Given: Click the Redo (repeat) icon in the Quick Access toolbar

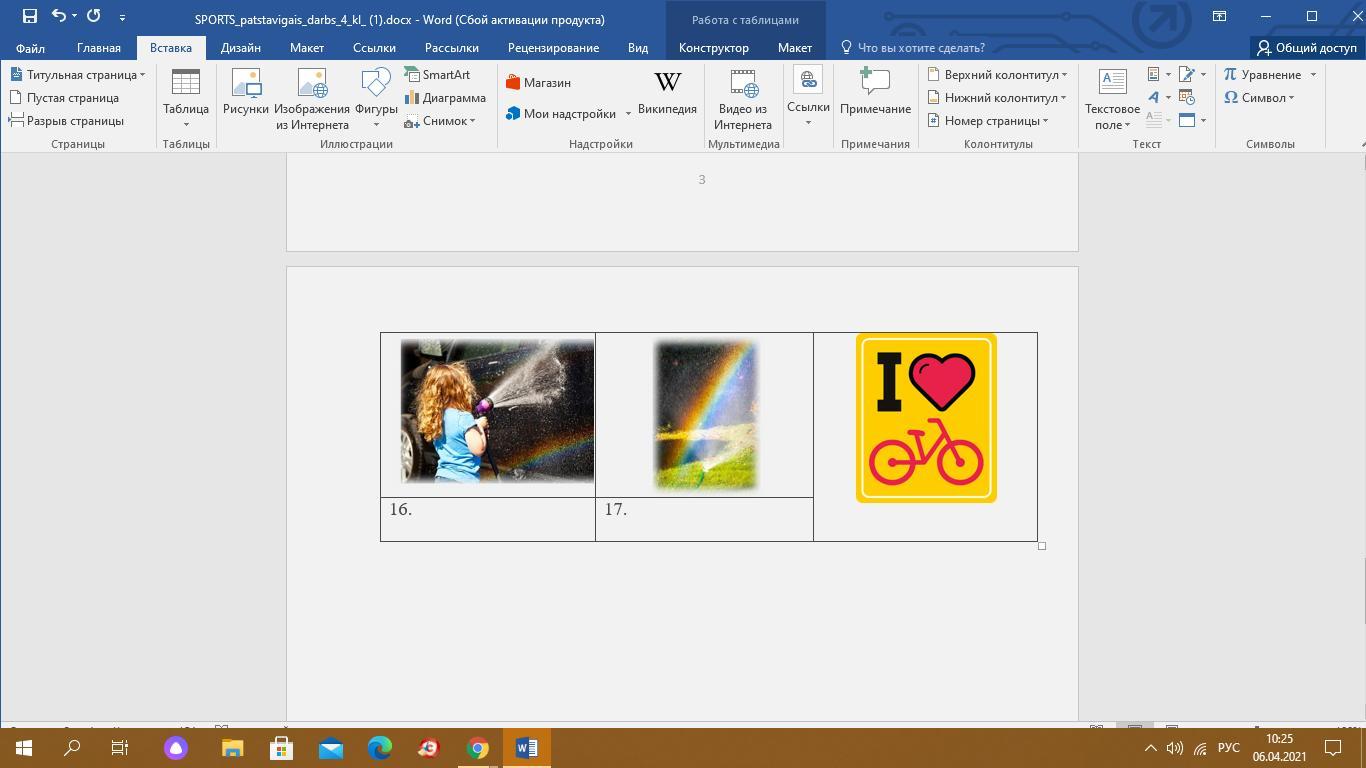Looking at the screenshot, I should point(94,16).
